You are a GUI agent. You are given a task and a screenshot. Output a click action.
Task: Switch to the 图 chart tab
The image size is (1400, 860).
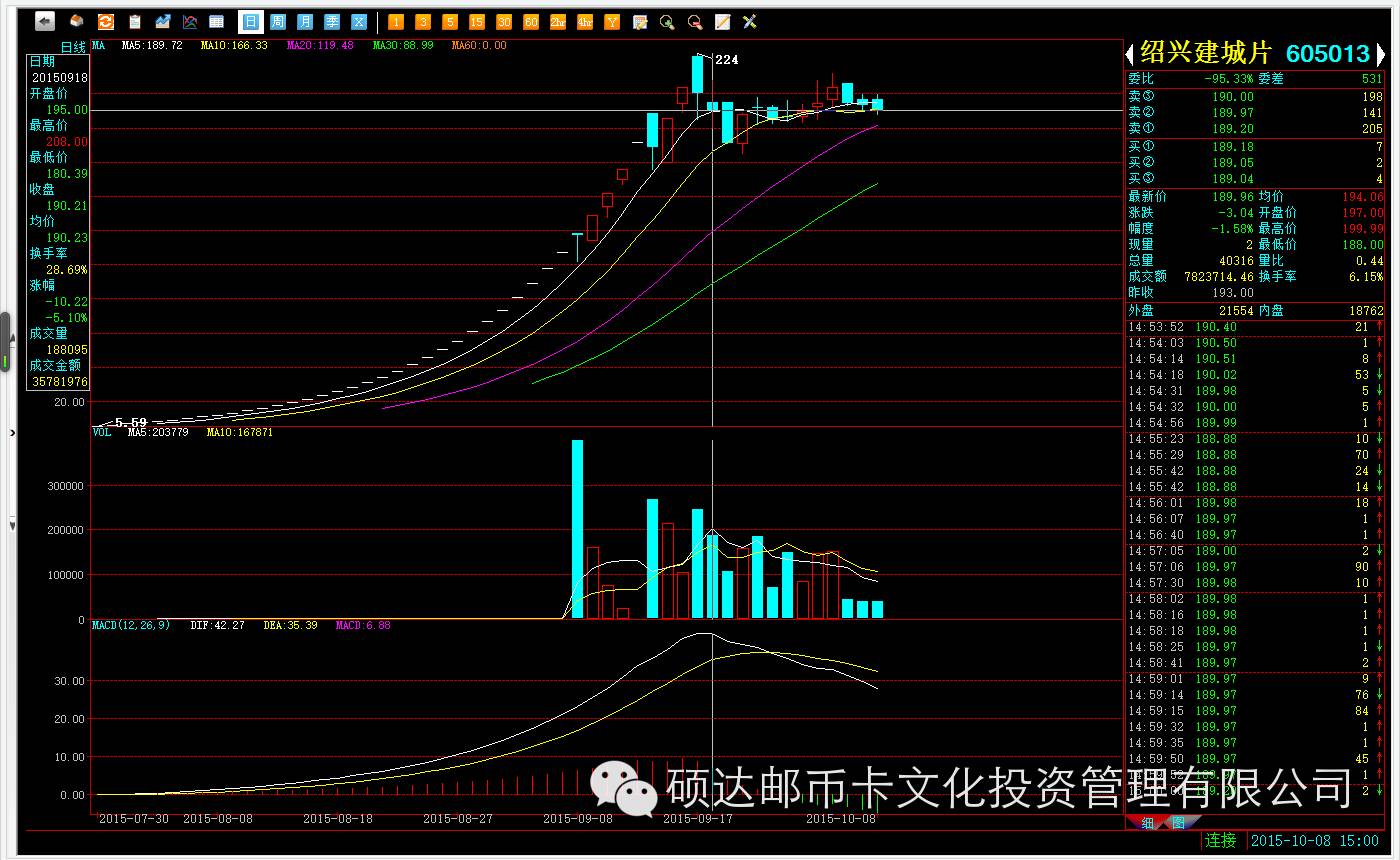[1178, 822]
